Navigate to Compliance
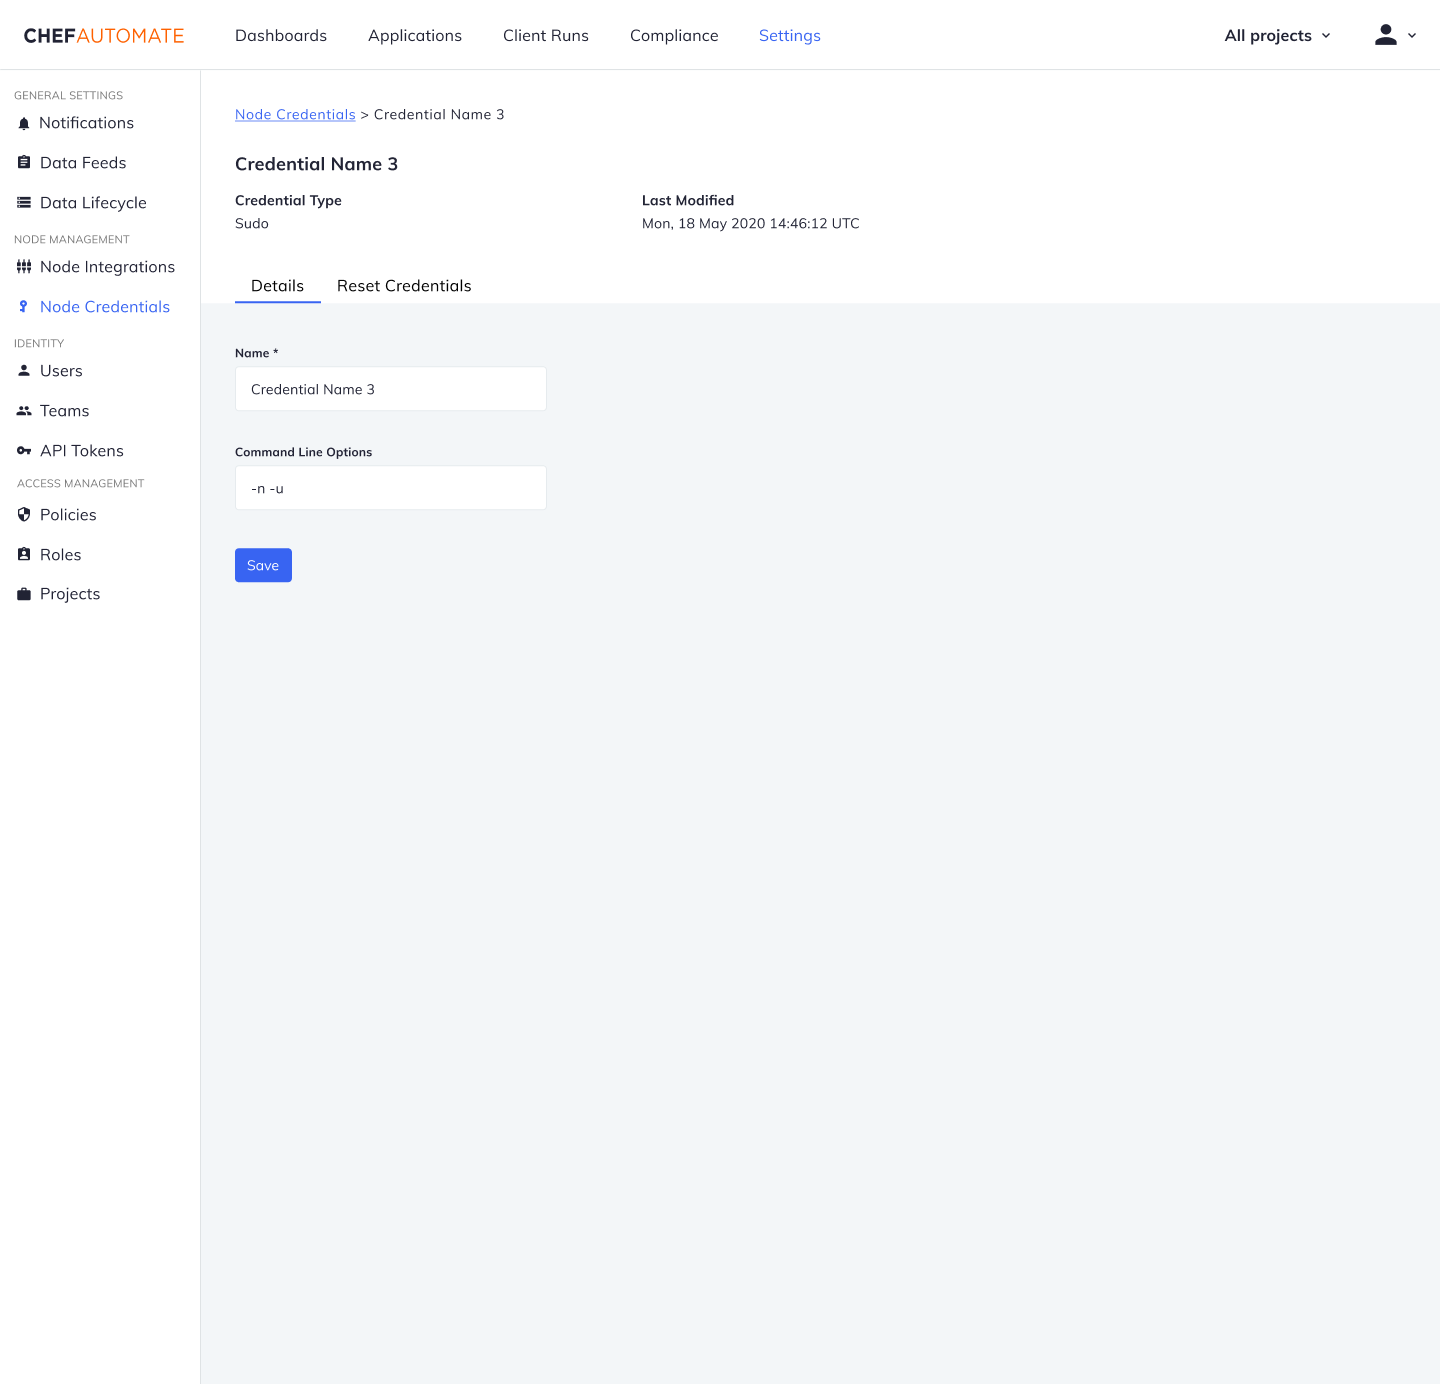This screenshot has height=1384, width=1440. (x=674, y=36)
